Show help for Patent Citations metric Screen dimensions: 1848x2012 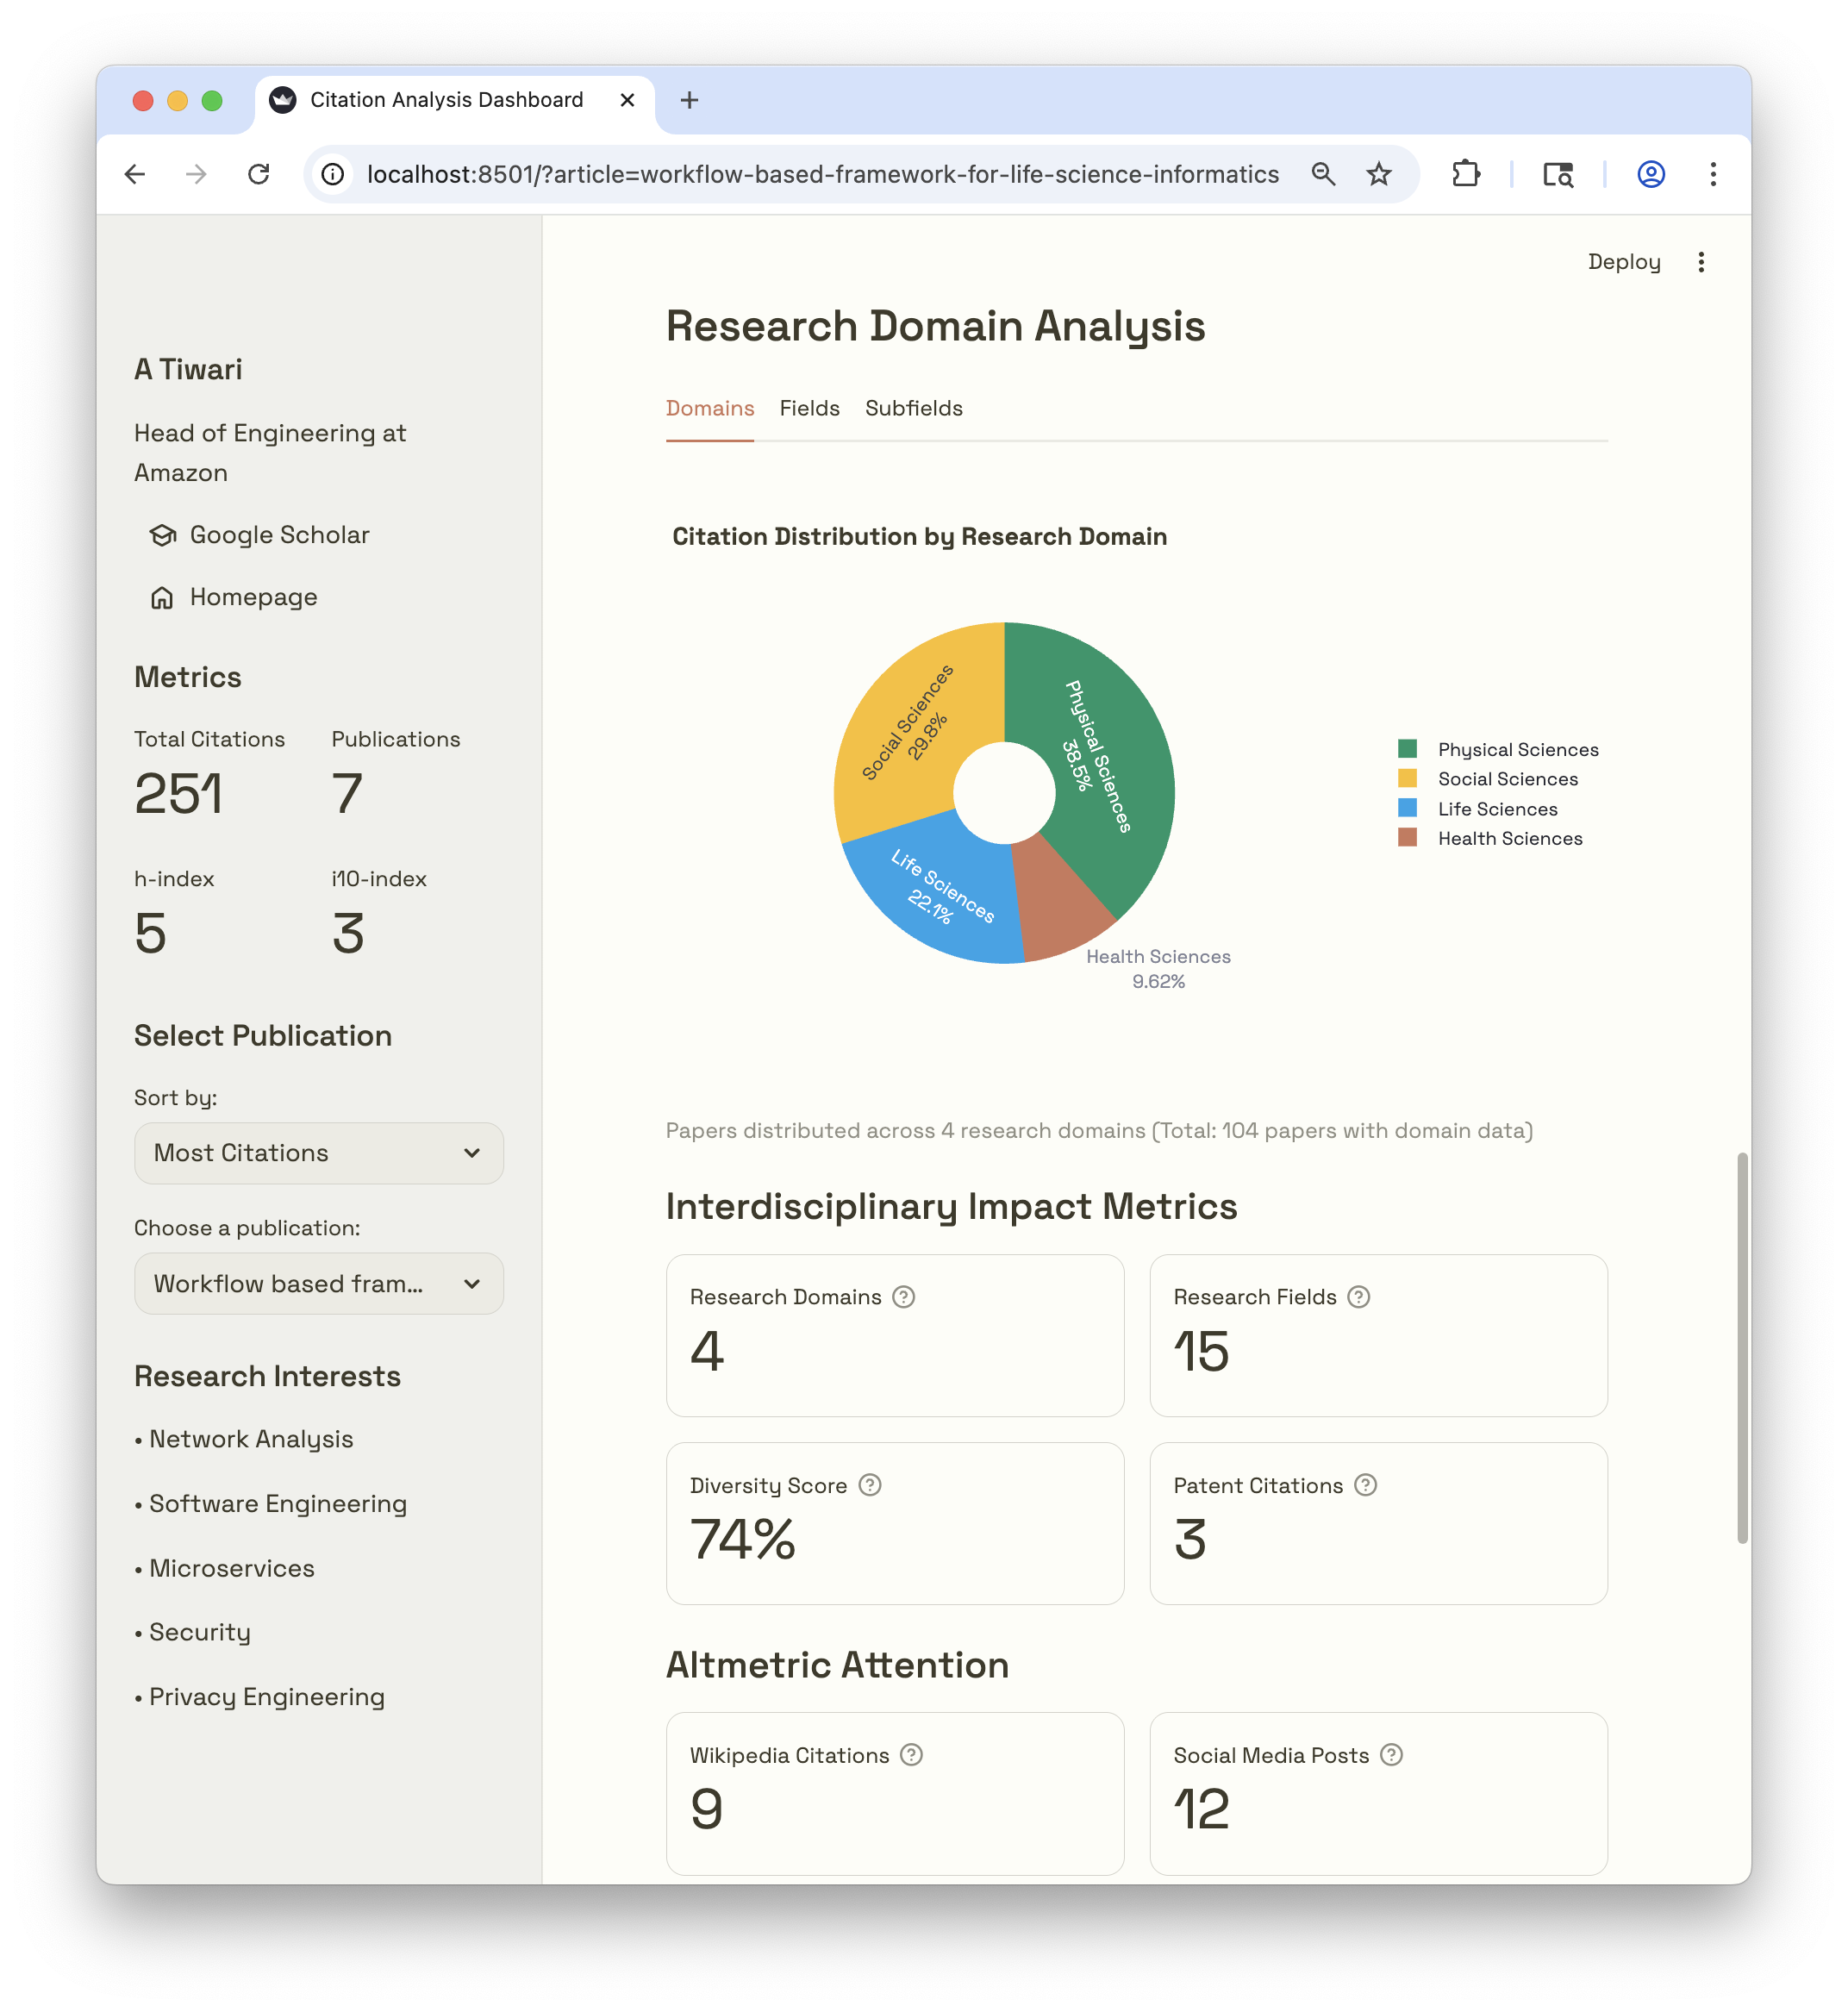[x=1366, y=1485]
